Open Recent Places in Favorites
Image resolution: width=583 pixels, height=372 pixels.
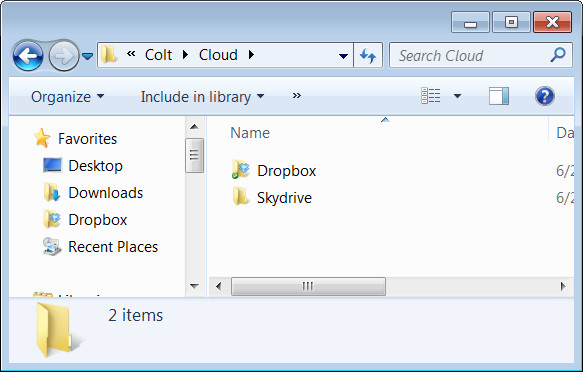[x=113, y=247]
